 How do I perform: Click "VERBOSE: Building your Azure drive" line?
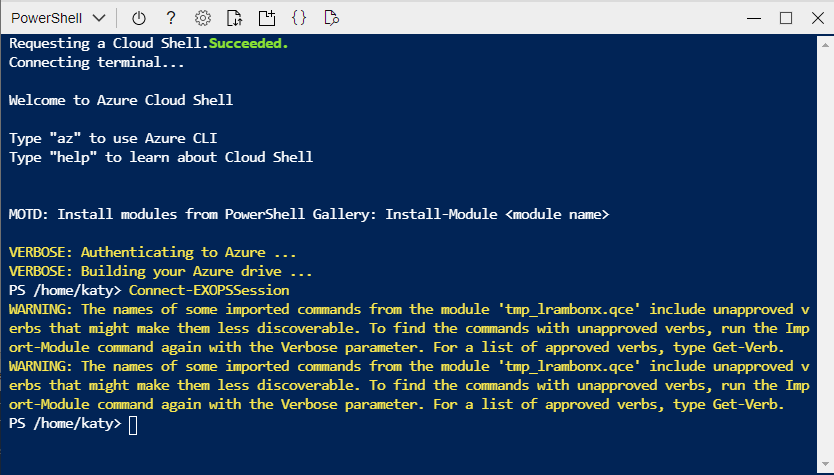[x=161, y=271]
